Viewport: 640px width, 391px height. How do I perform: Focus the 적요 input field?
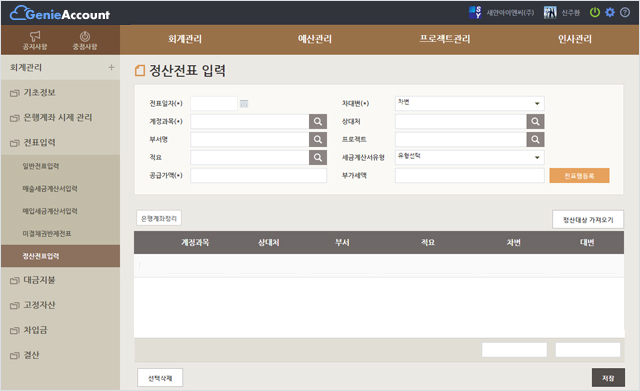[x=250, y=158]
